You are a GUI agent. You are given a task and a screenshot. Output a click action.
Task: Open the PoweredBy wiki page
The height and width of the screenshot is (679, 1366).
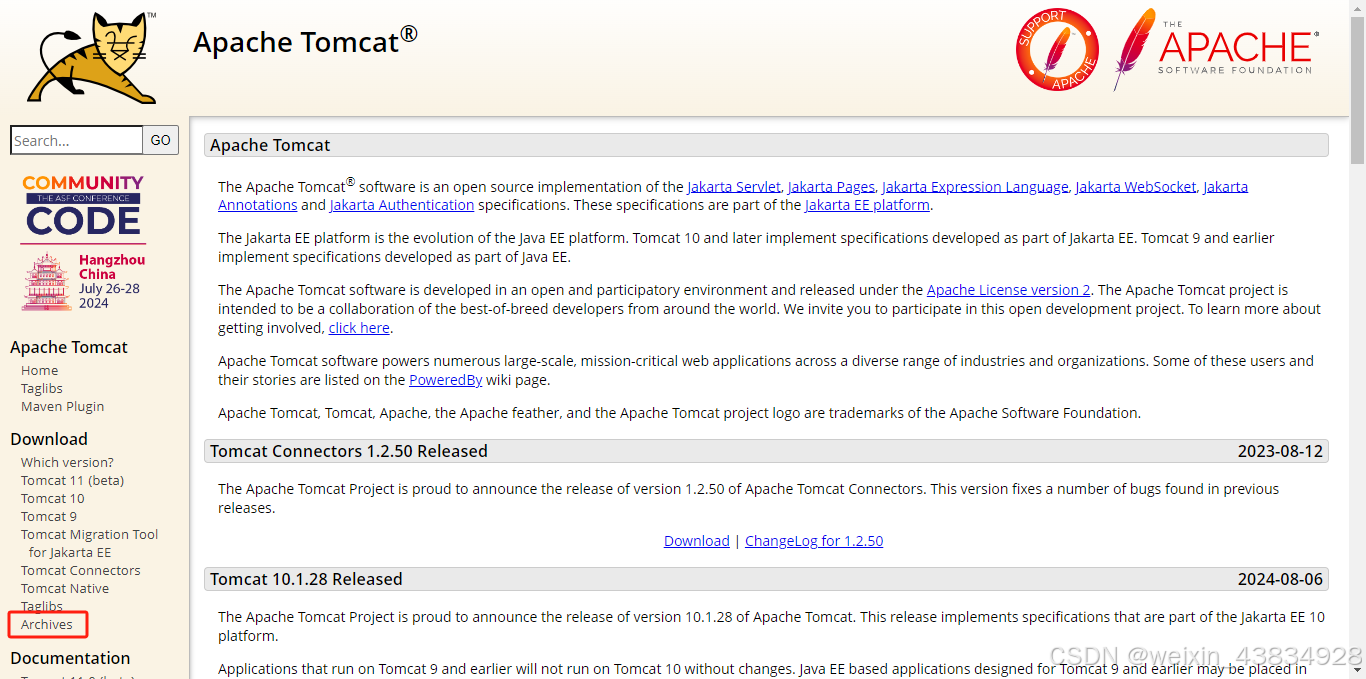444,379
